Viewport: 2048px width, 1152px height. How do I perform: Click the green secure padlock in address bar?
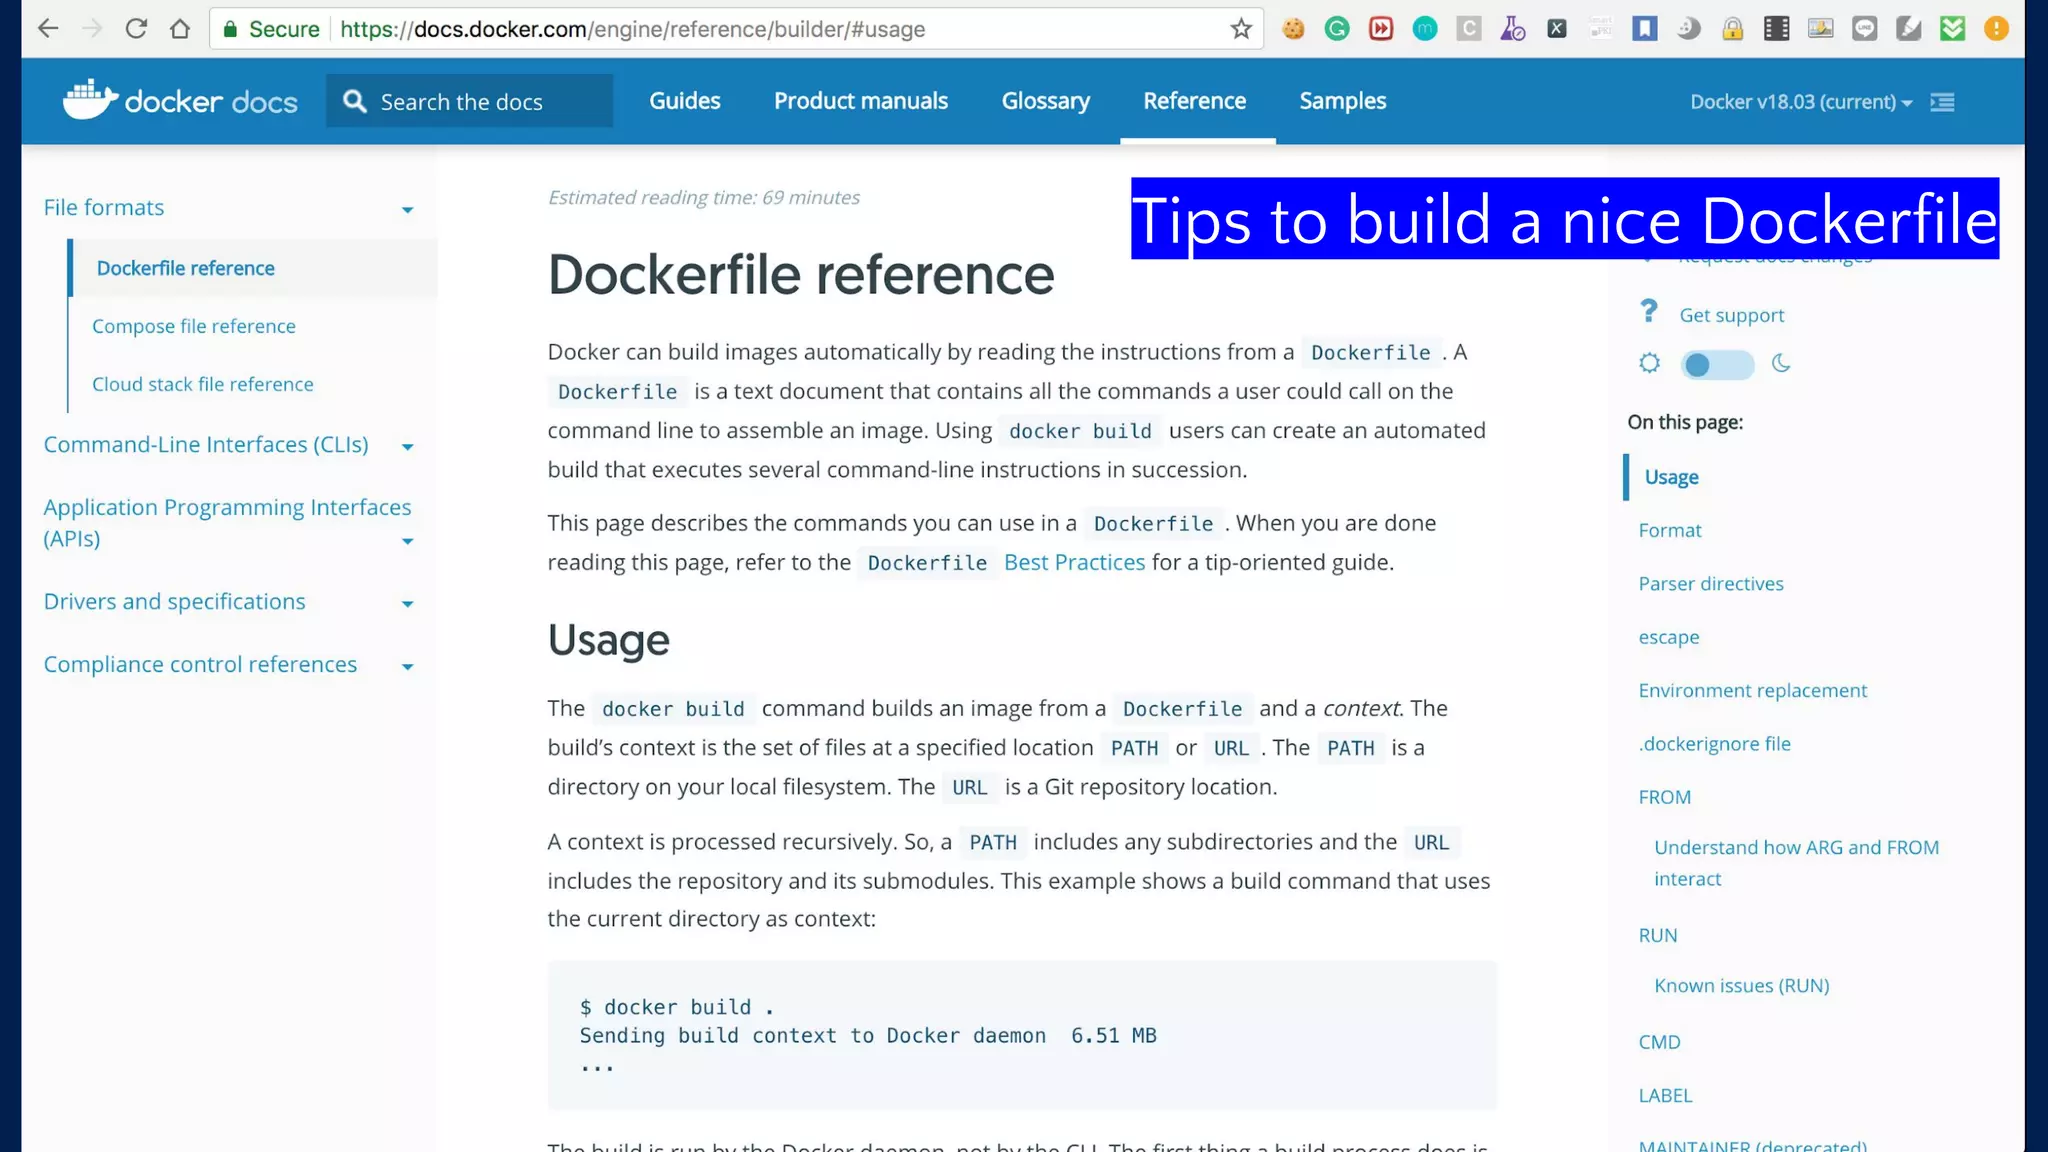[x=230, y=29]
